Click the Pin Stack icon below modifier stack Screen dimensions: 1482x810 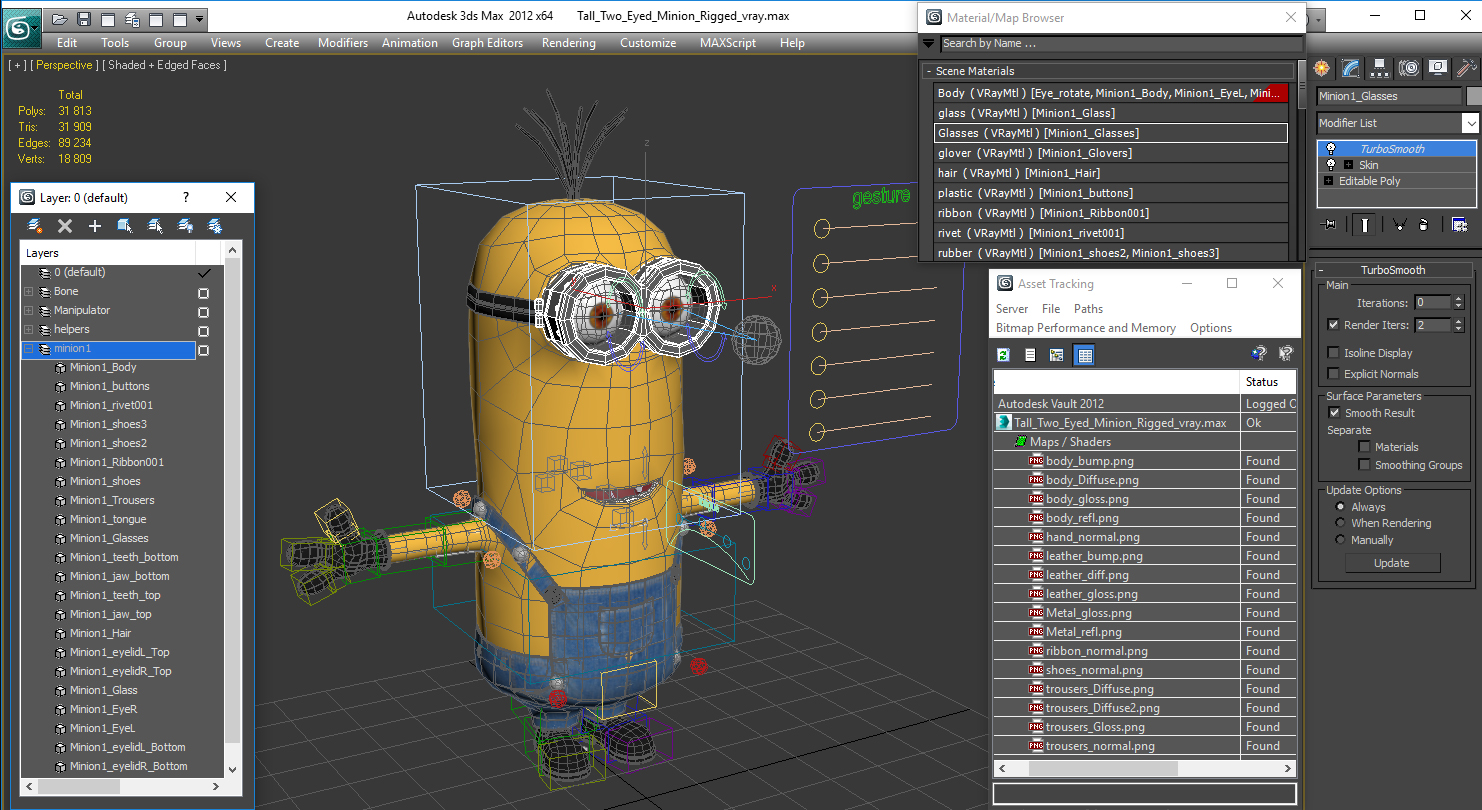click(x=1329, y=224)
